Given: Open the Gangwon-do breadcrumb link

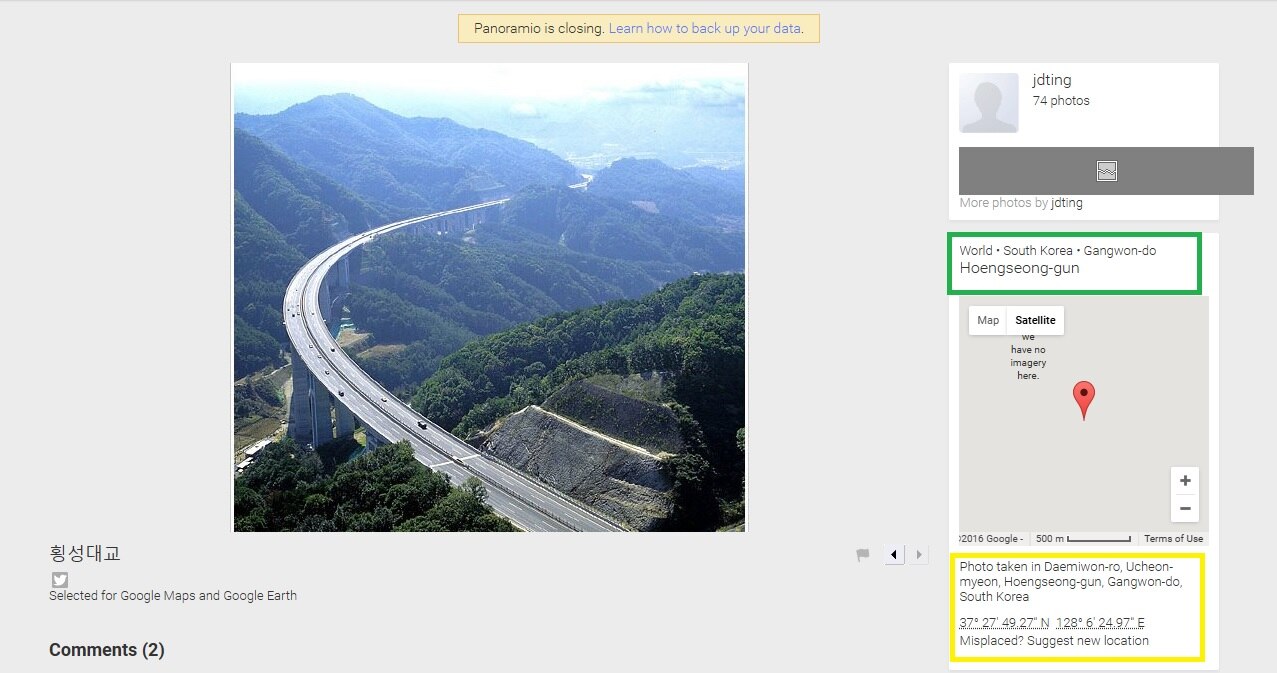Looking at the screenshot, I should pos(1120,250).
